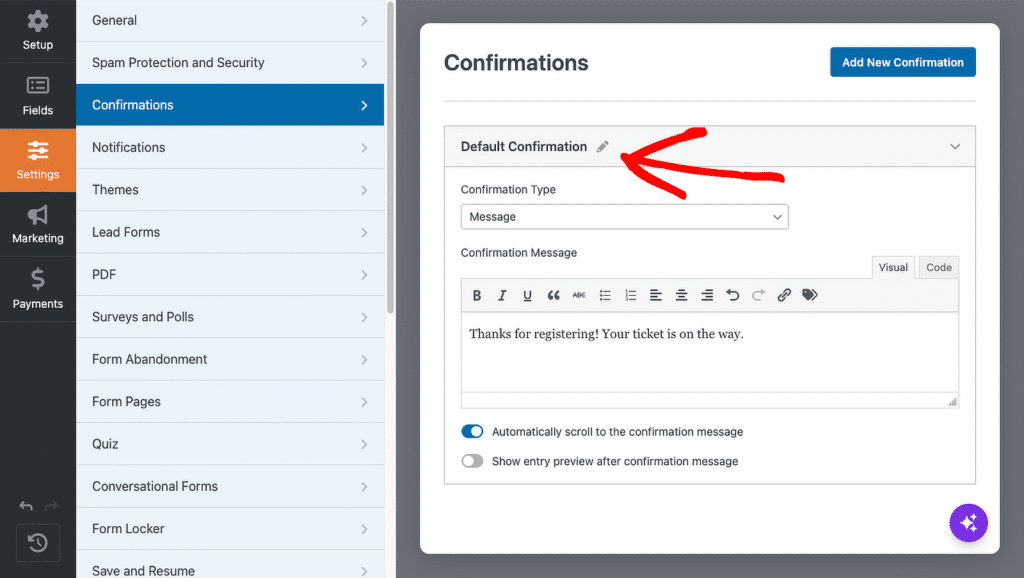
Task: Center align text in editor
Action: 681,295
